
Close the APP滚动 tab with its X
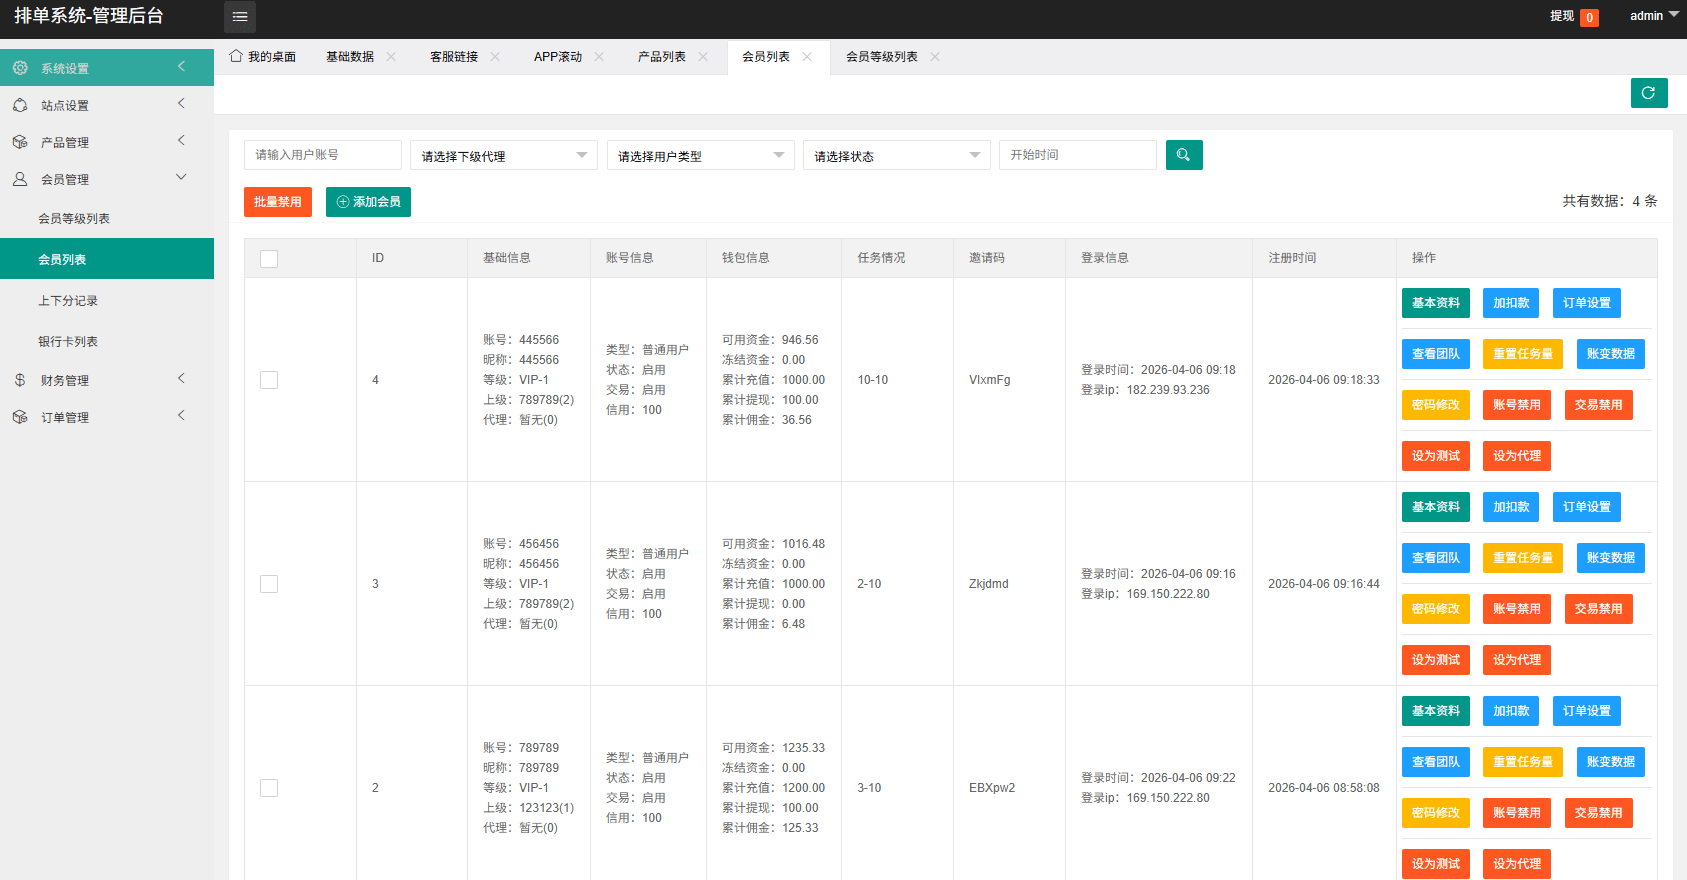click(x=599, y=57)
